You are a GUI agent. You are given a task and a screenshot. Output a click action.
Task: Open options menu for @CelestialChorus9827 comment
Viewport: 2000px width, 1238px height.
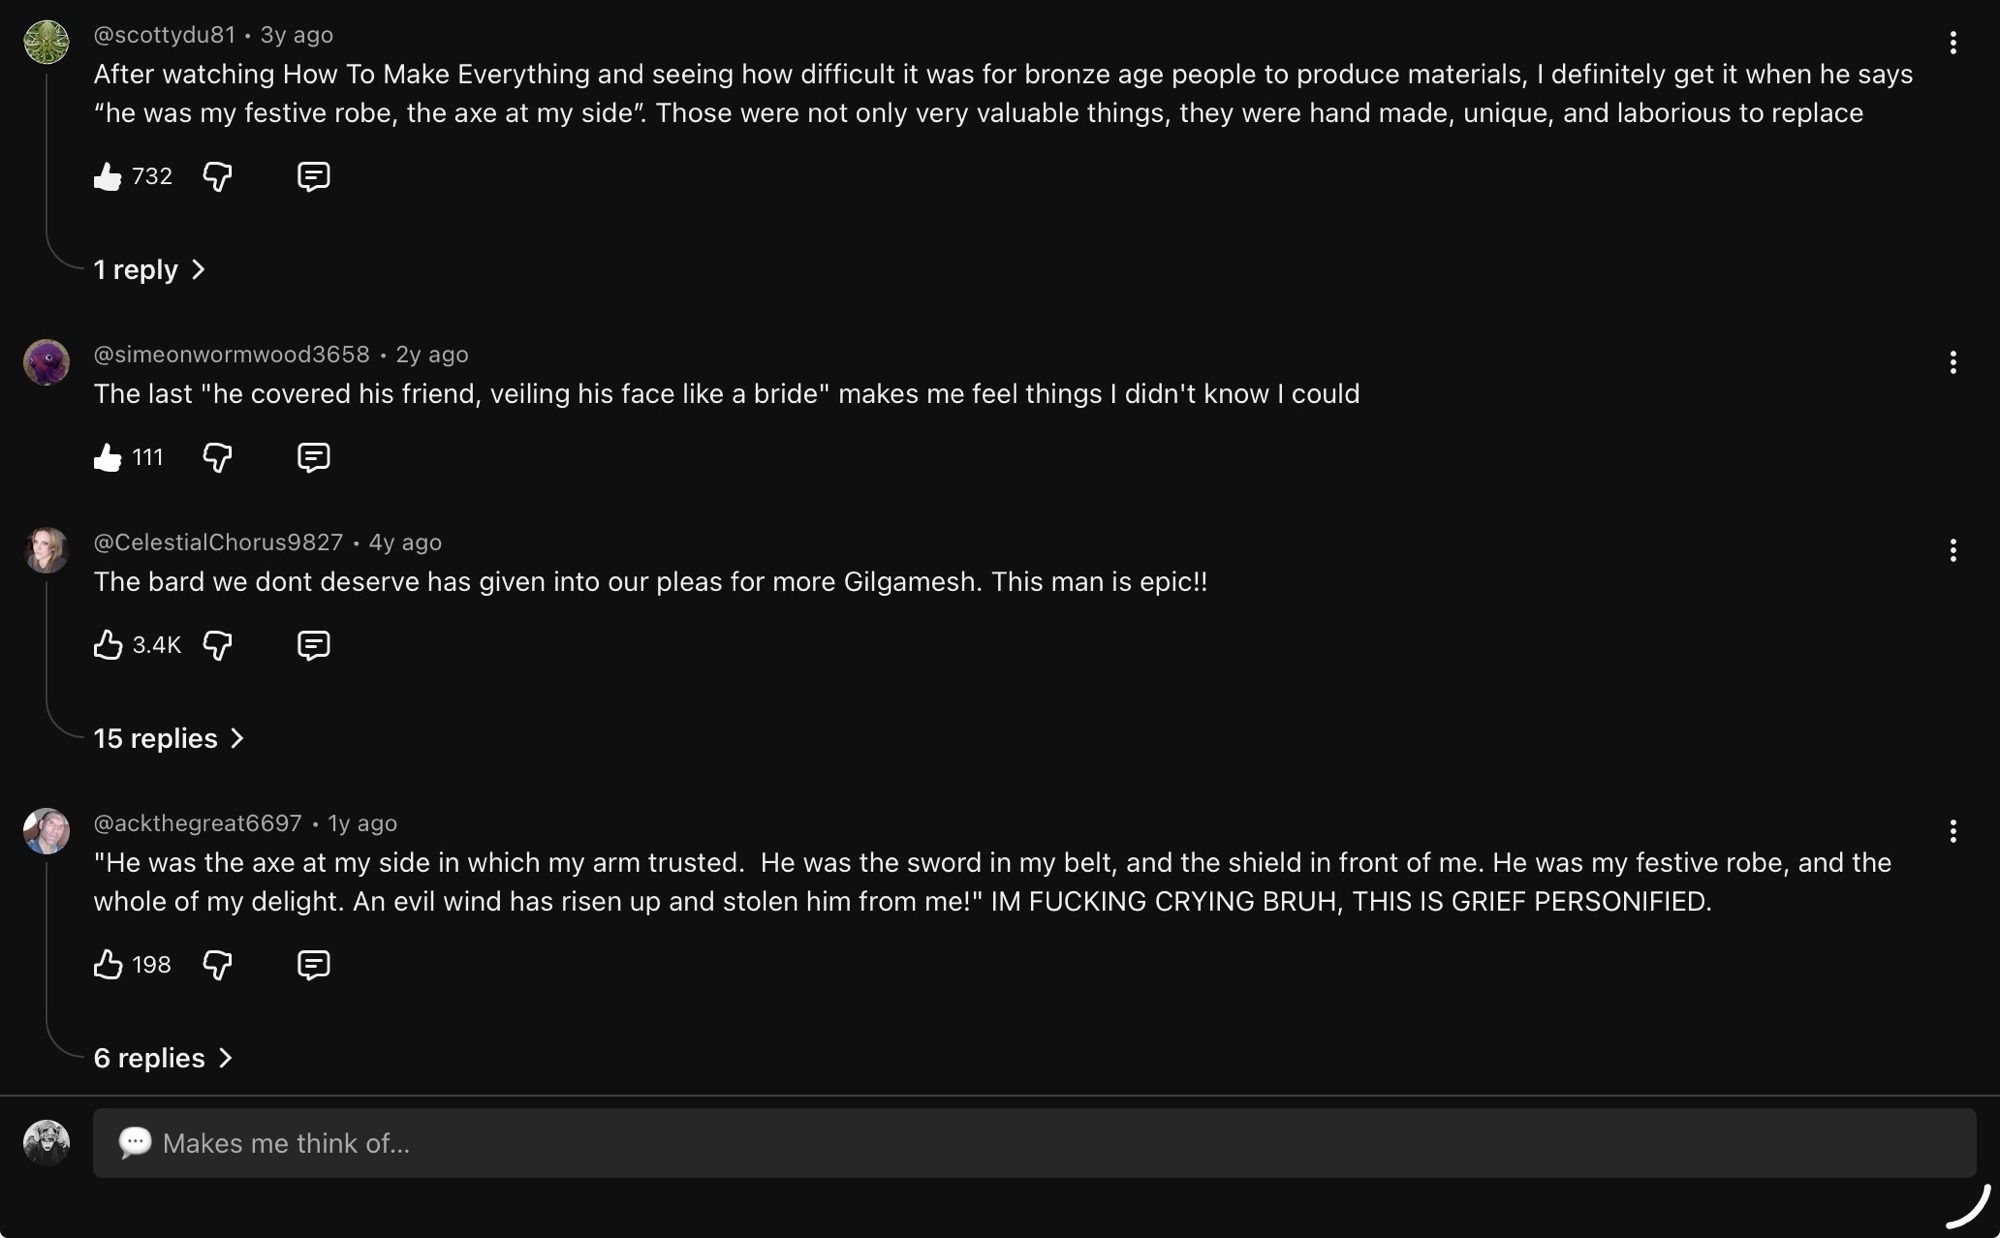(1952, 551)
